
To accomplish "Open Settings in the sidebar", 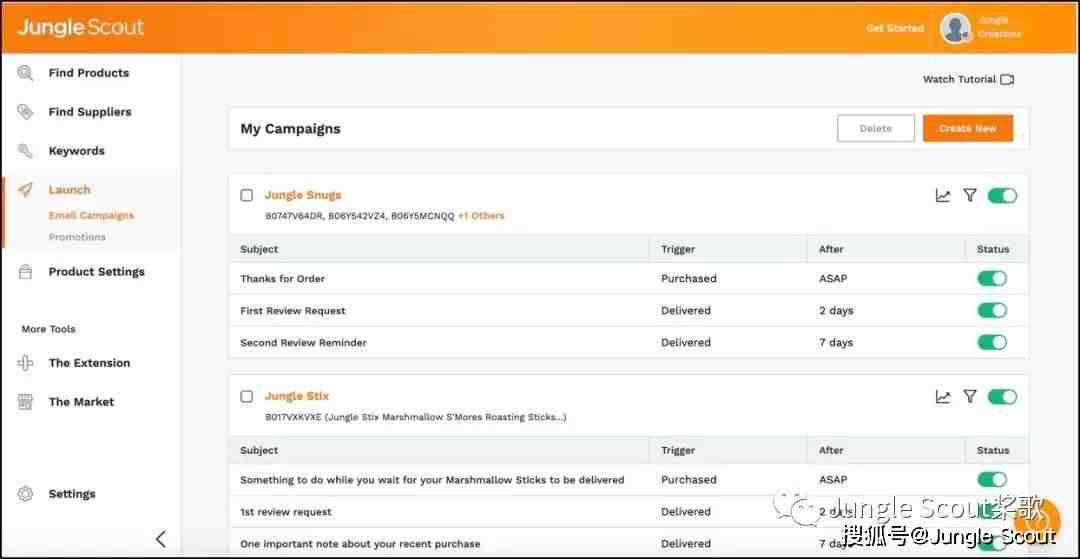I will coord(72,494).
